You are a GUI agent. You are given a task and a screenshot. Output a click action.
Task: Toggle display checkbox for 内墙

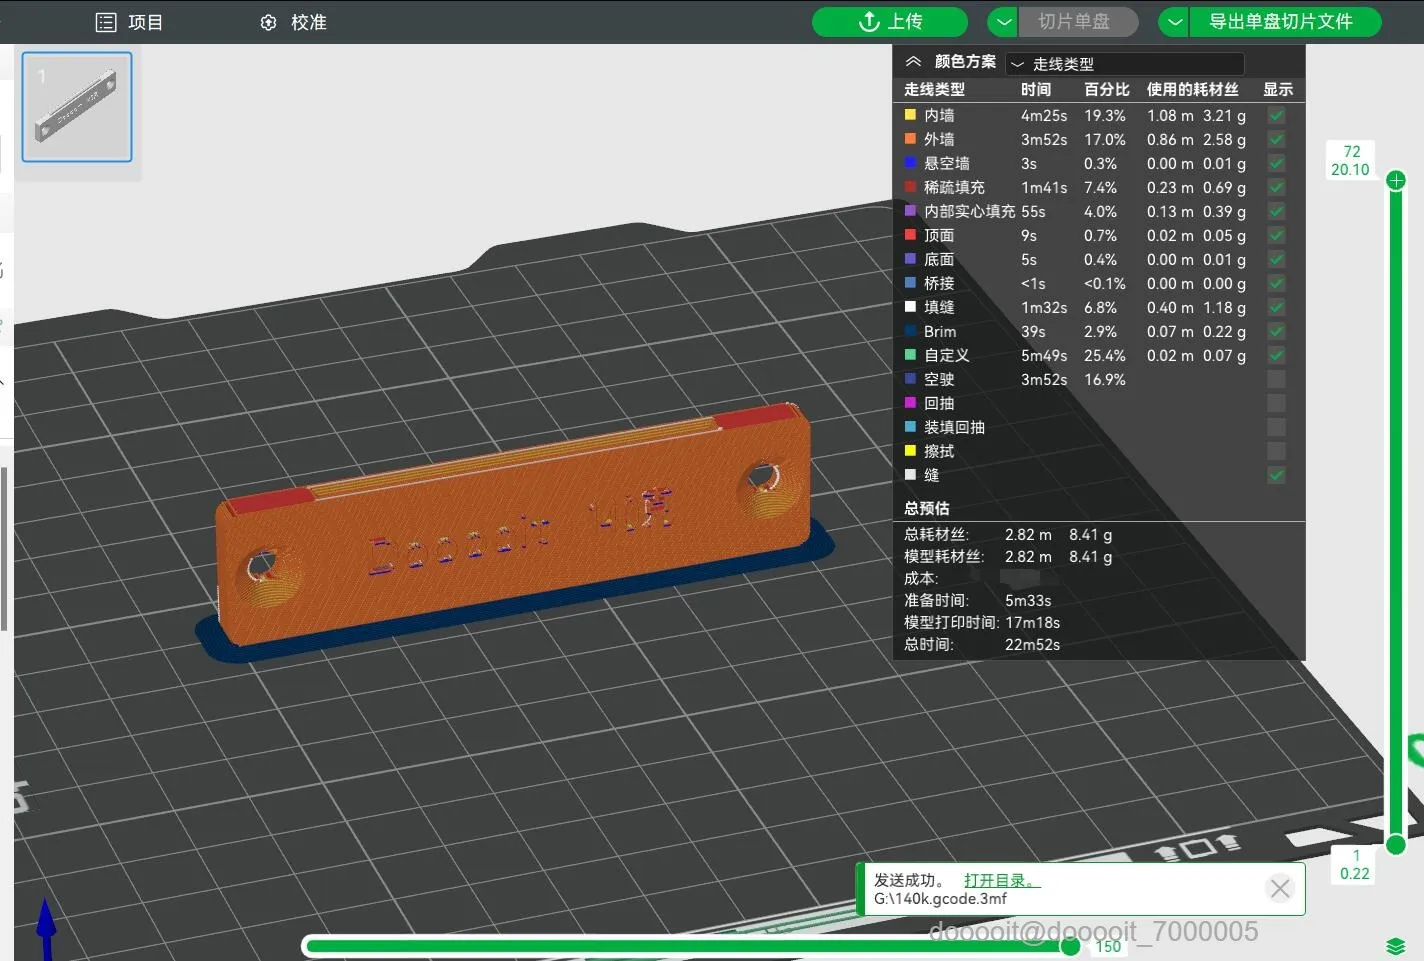(1276, 116)
